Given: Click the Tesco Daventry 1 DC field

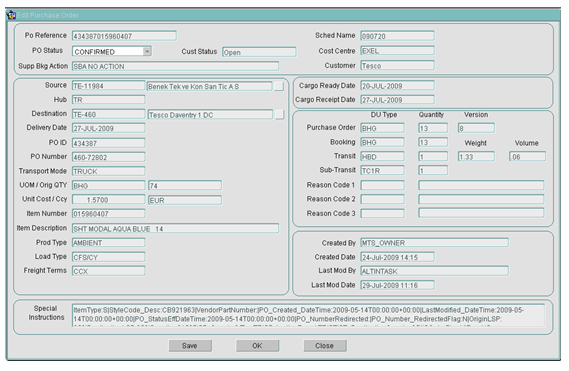Looking at the screenshot, I should tap(210, 115).
